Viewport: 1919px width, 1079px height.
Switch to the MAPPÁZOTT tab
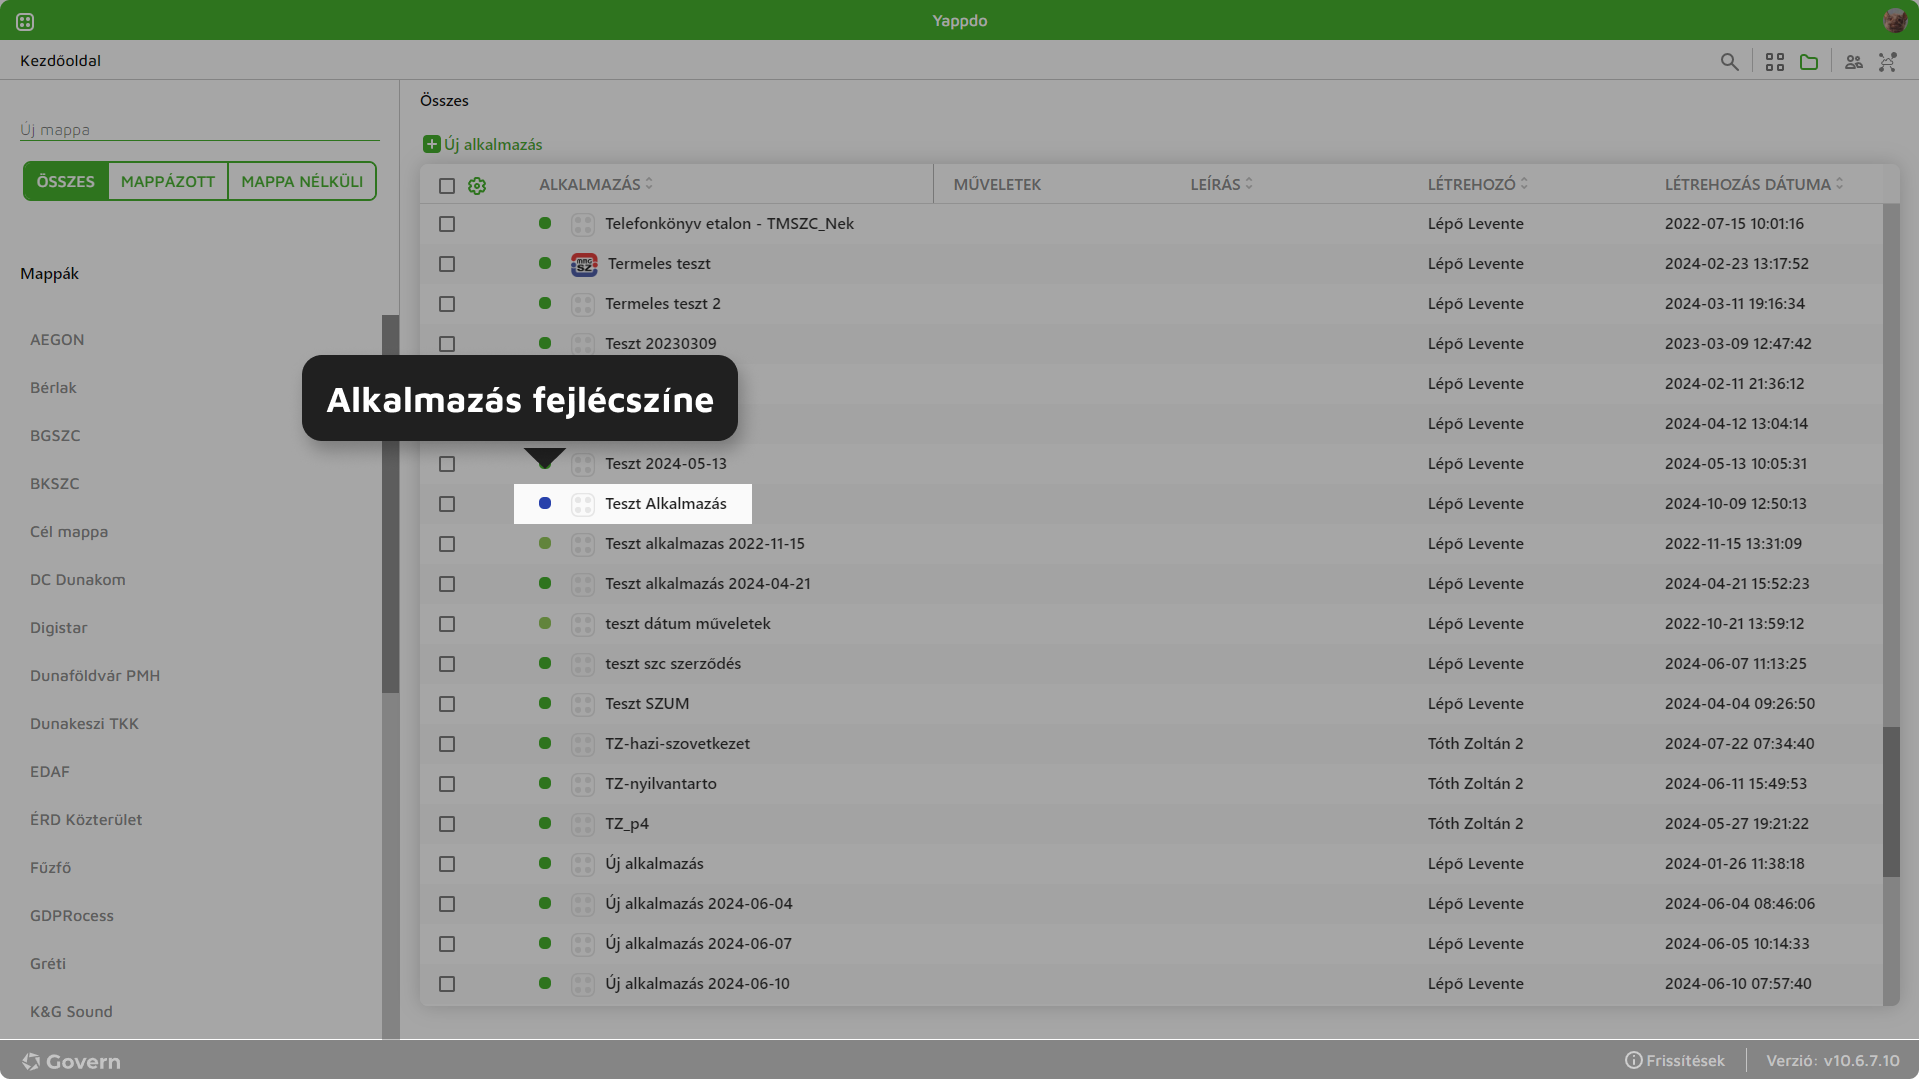pos(167,181)
